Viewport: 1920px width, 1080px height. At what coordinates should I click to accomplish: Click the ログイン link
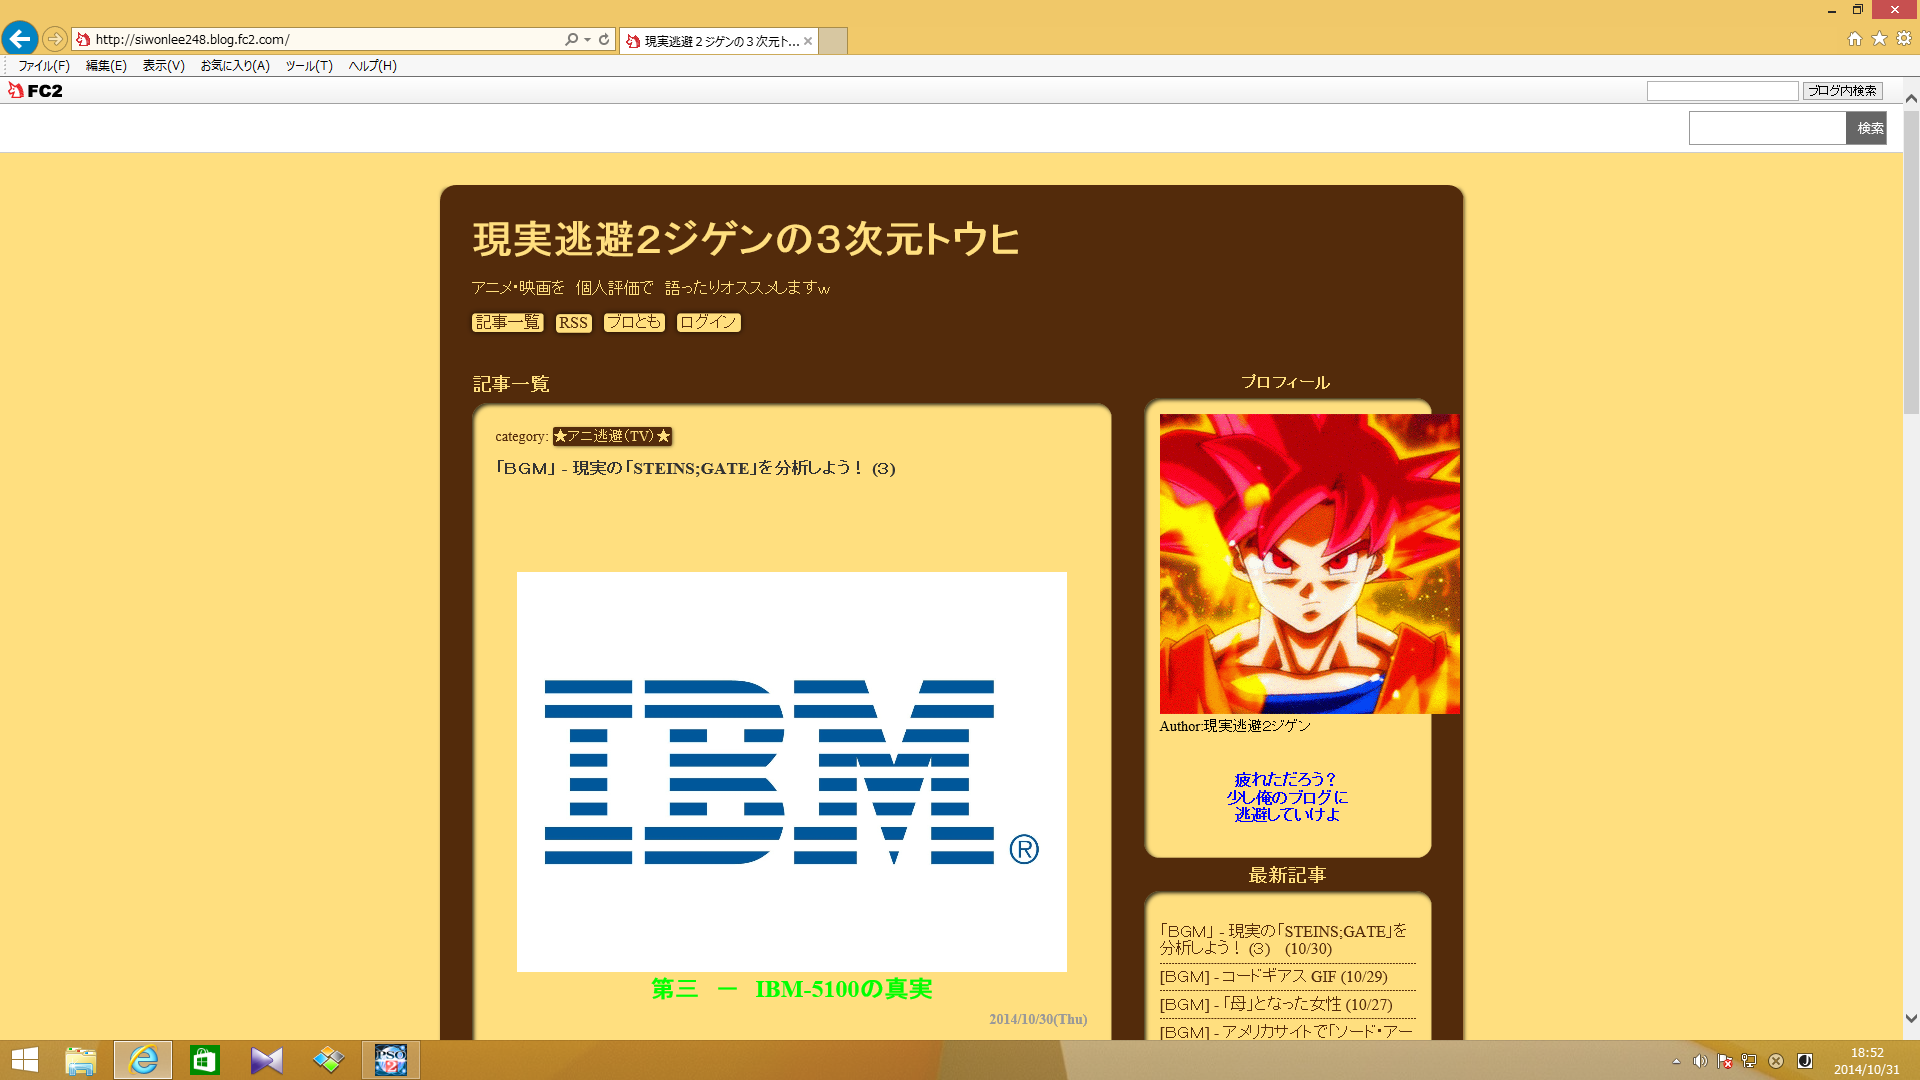pos(708,322)
